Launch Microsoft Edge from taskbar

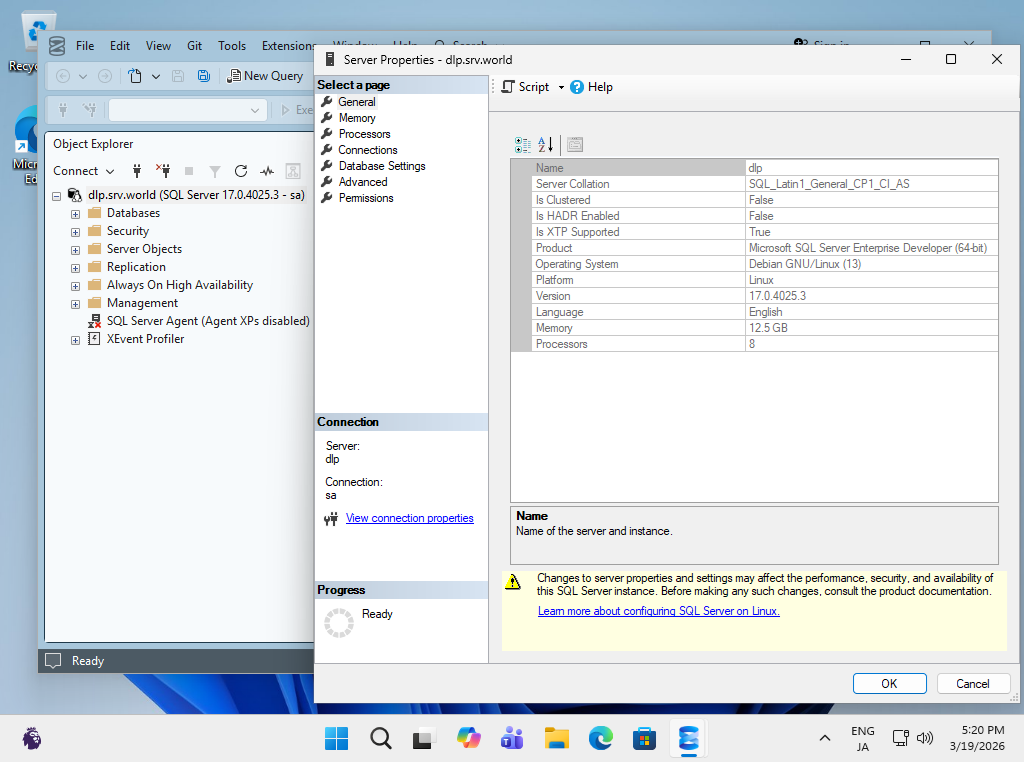(x=600, y=738)
